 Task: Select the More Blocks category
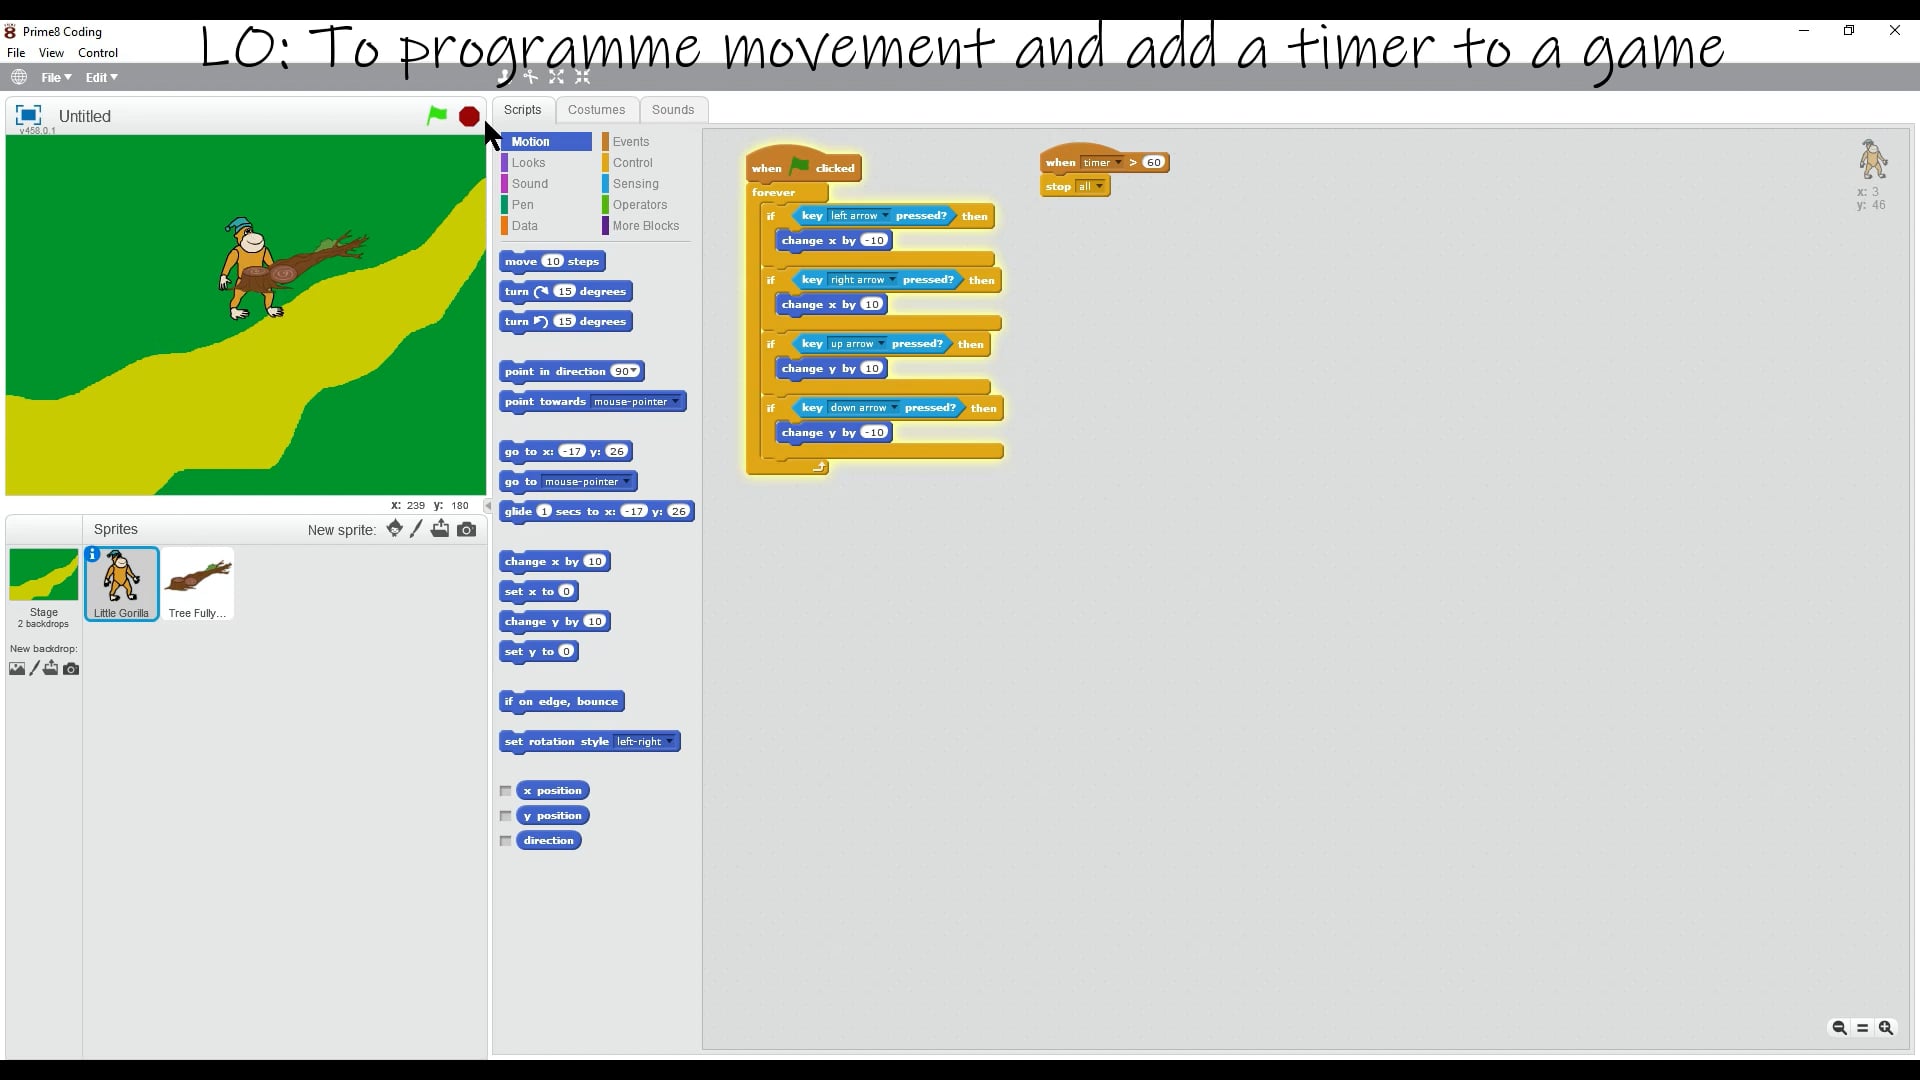(x=645, y=226)
